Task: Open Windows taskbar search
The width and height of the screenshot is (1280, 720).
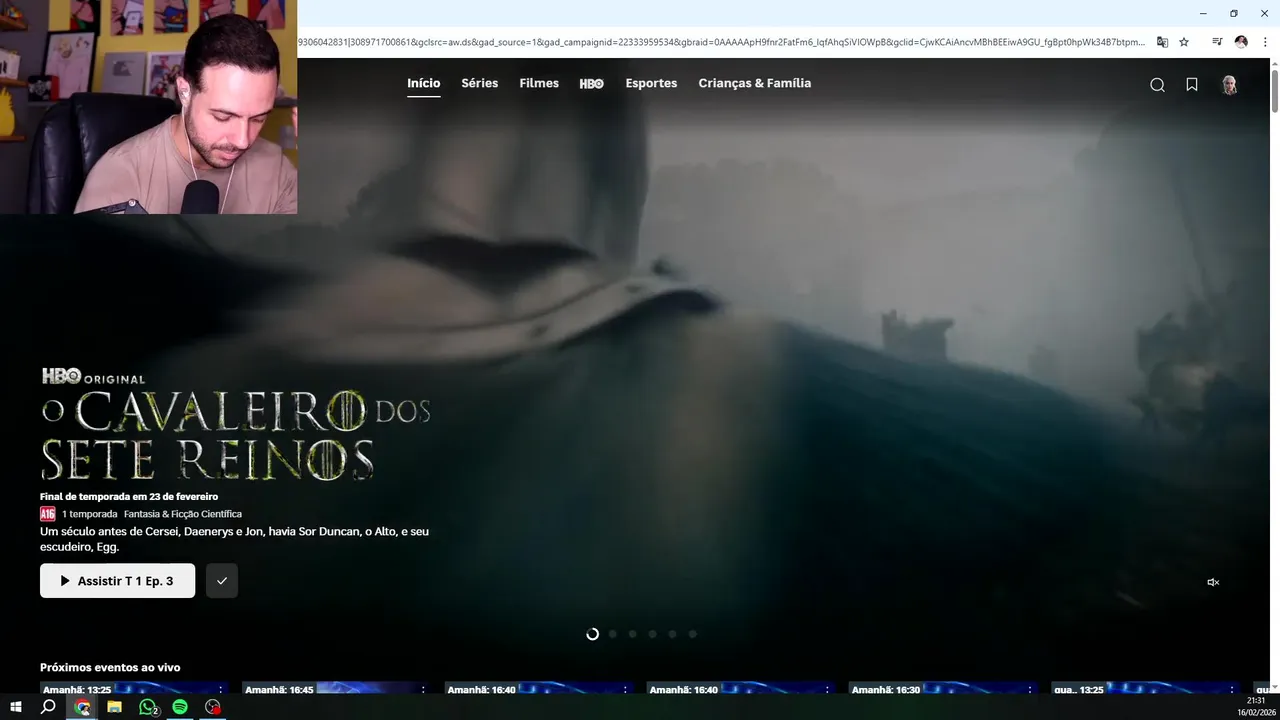Action: 48,707
